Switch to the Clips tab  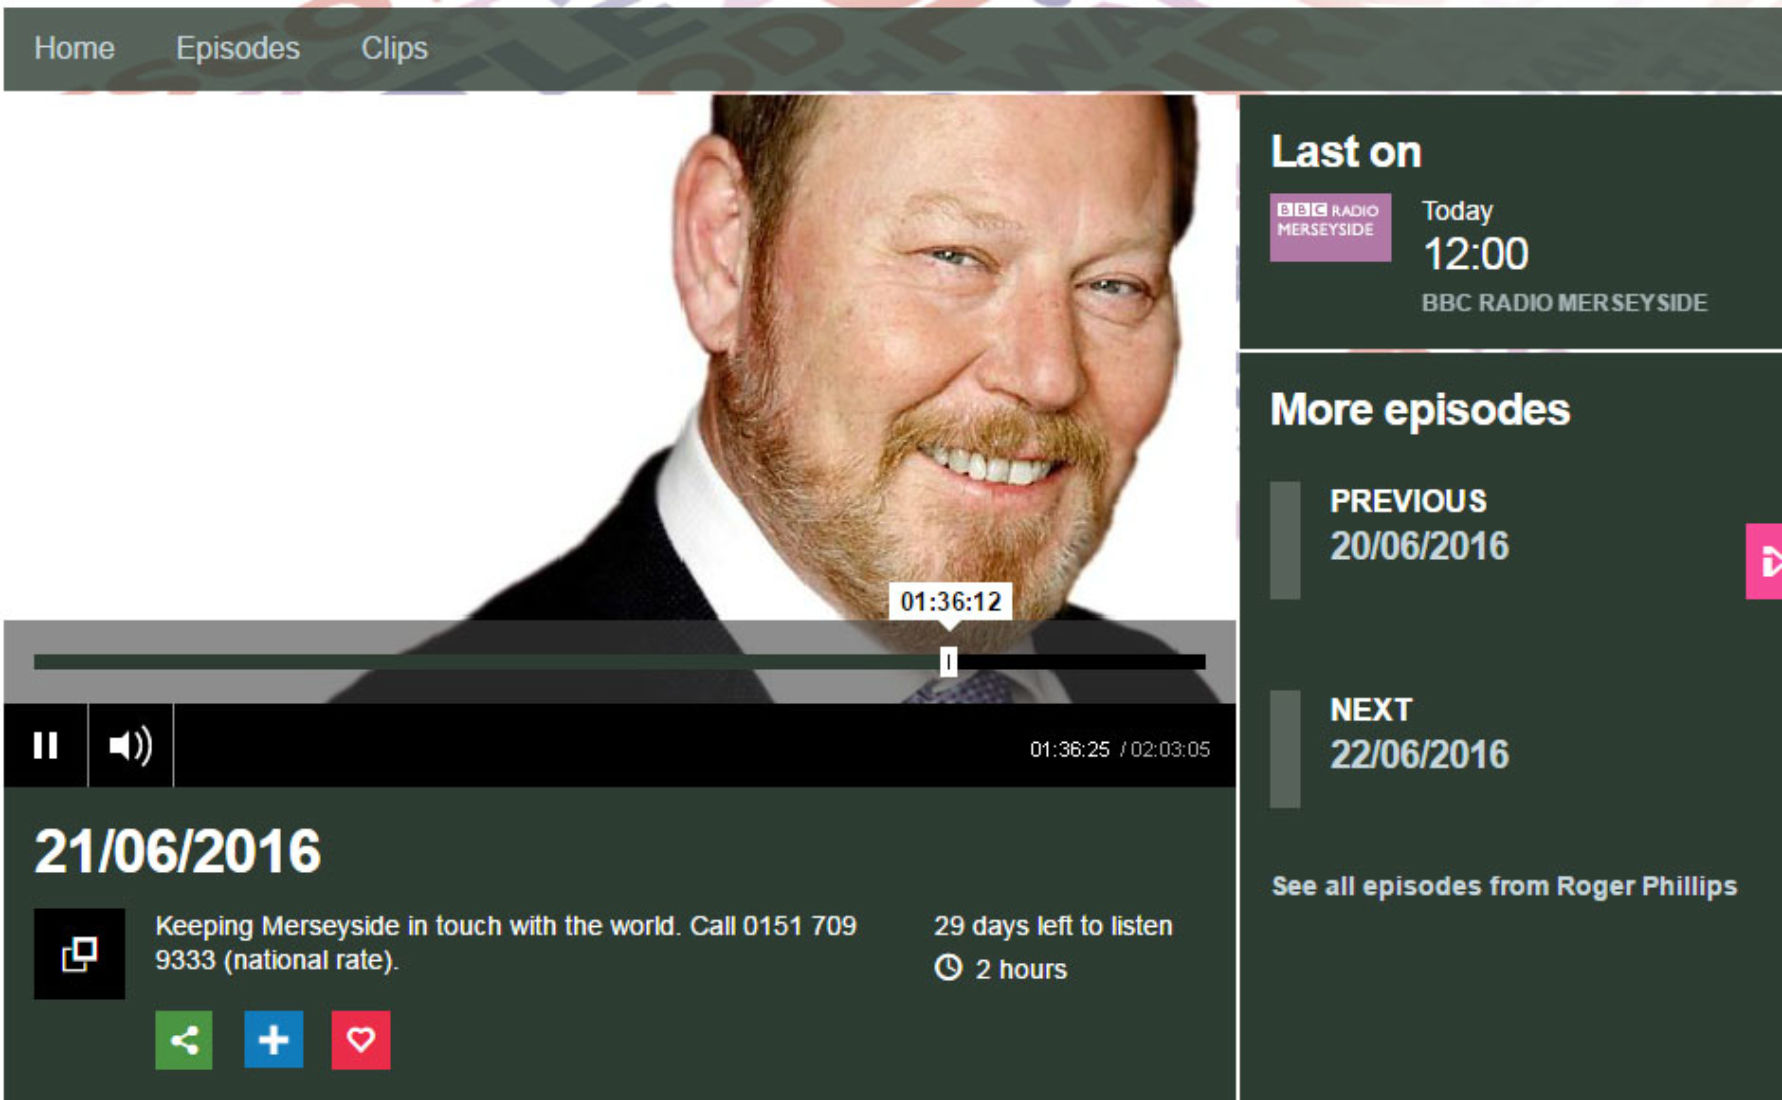click(x=394, y=48)
